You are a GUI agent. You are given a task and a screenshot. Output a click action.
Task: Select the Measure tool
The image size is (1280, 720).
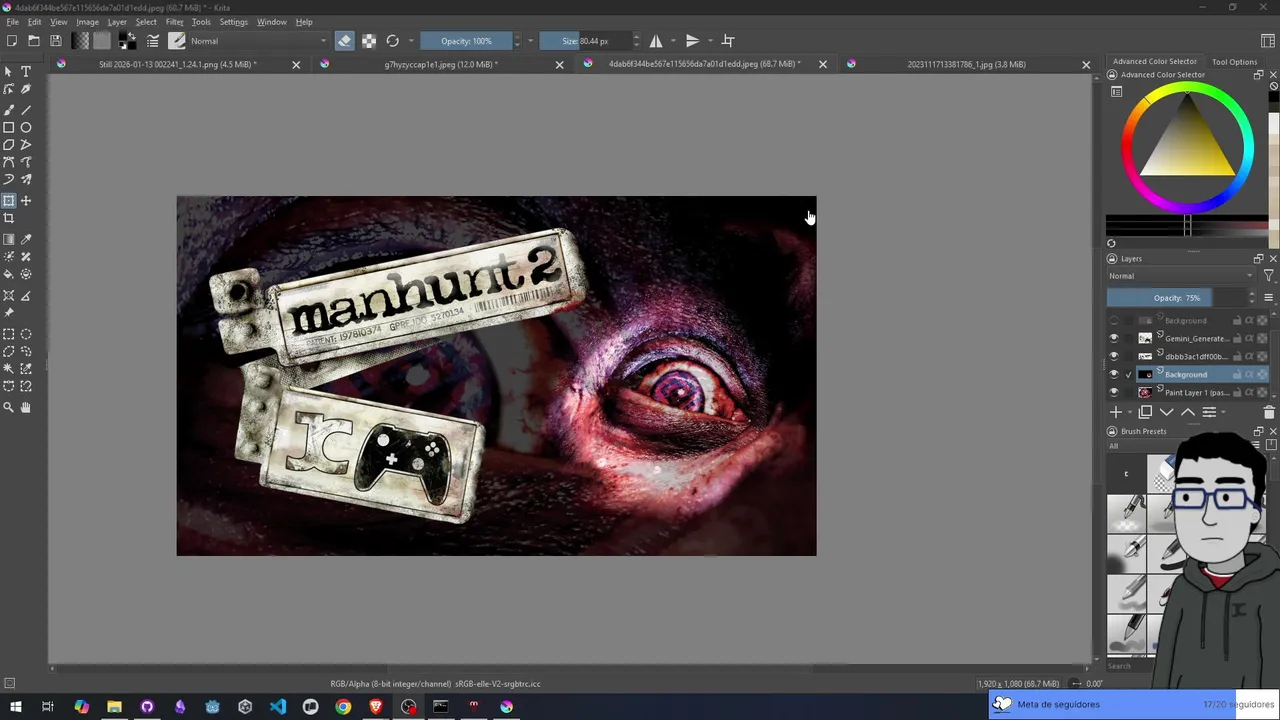[x=26, y=296]
